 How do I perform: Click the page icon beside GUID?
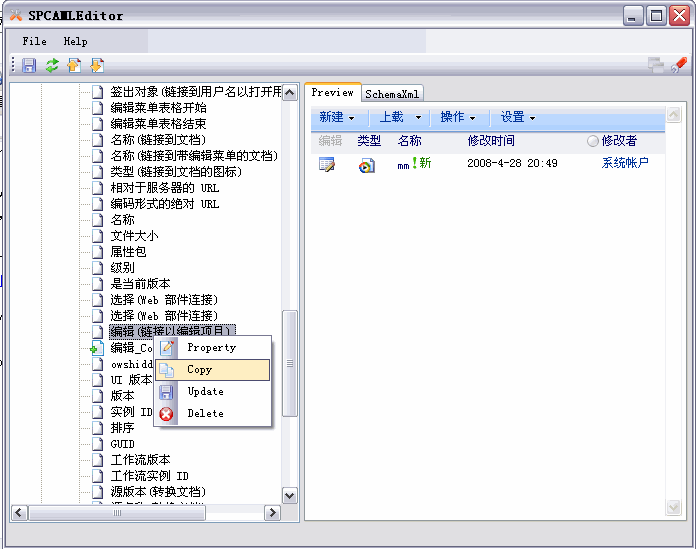click(98, 444)
